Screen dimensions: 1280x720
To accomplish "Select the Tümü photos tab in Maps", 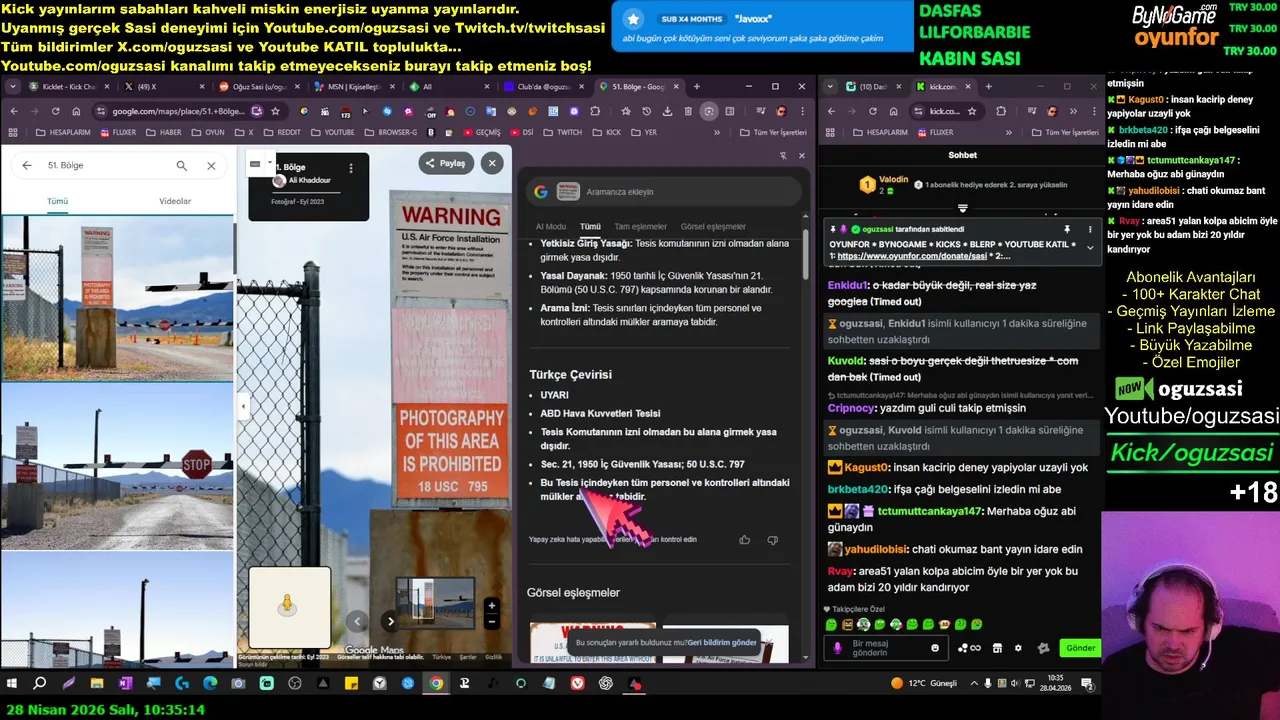I will coord(58,201).
